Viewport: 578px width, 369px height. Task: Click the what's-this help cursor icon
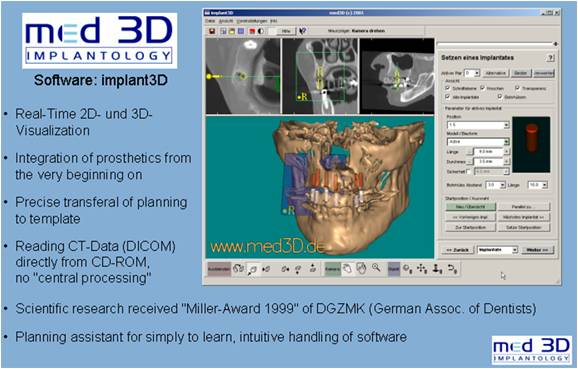pos(303,31)
